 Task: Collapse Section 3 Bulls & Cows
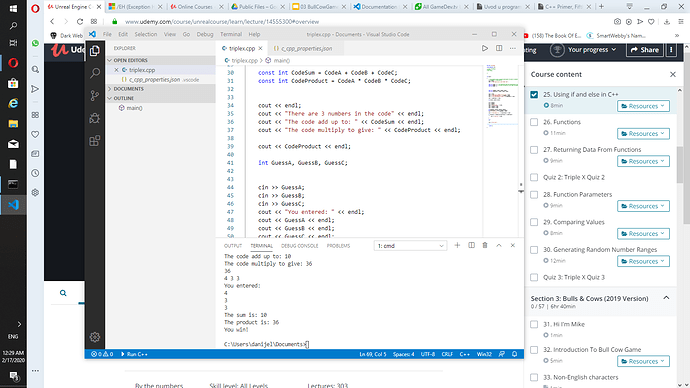[x=666, y=298]
